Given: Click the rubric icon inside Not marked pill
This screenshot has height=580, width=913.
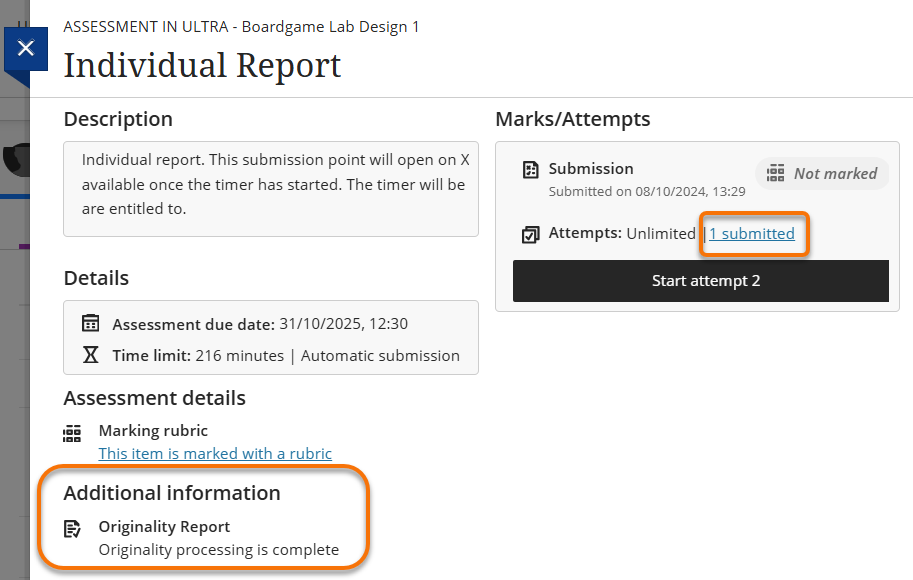Looking at the screenshot, I should (775, 174).
